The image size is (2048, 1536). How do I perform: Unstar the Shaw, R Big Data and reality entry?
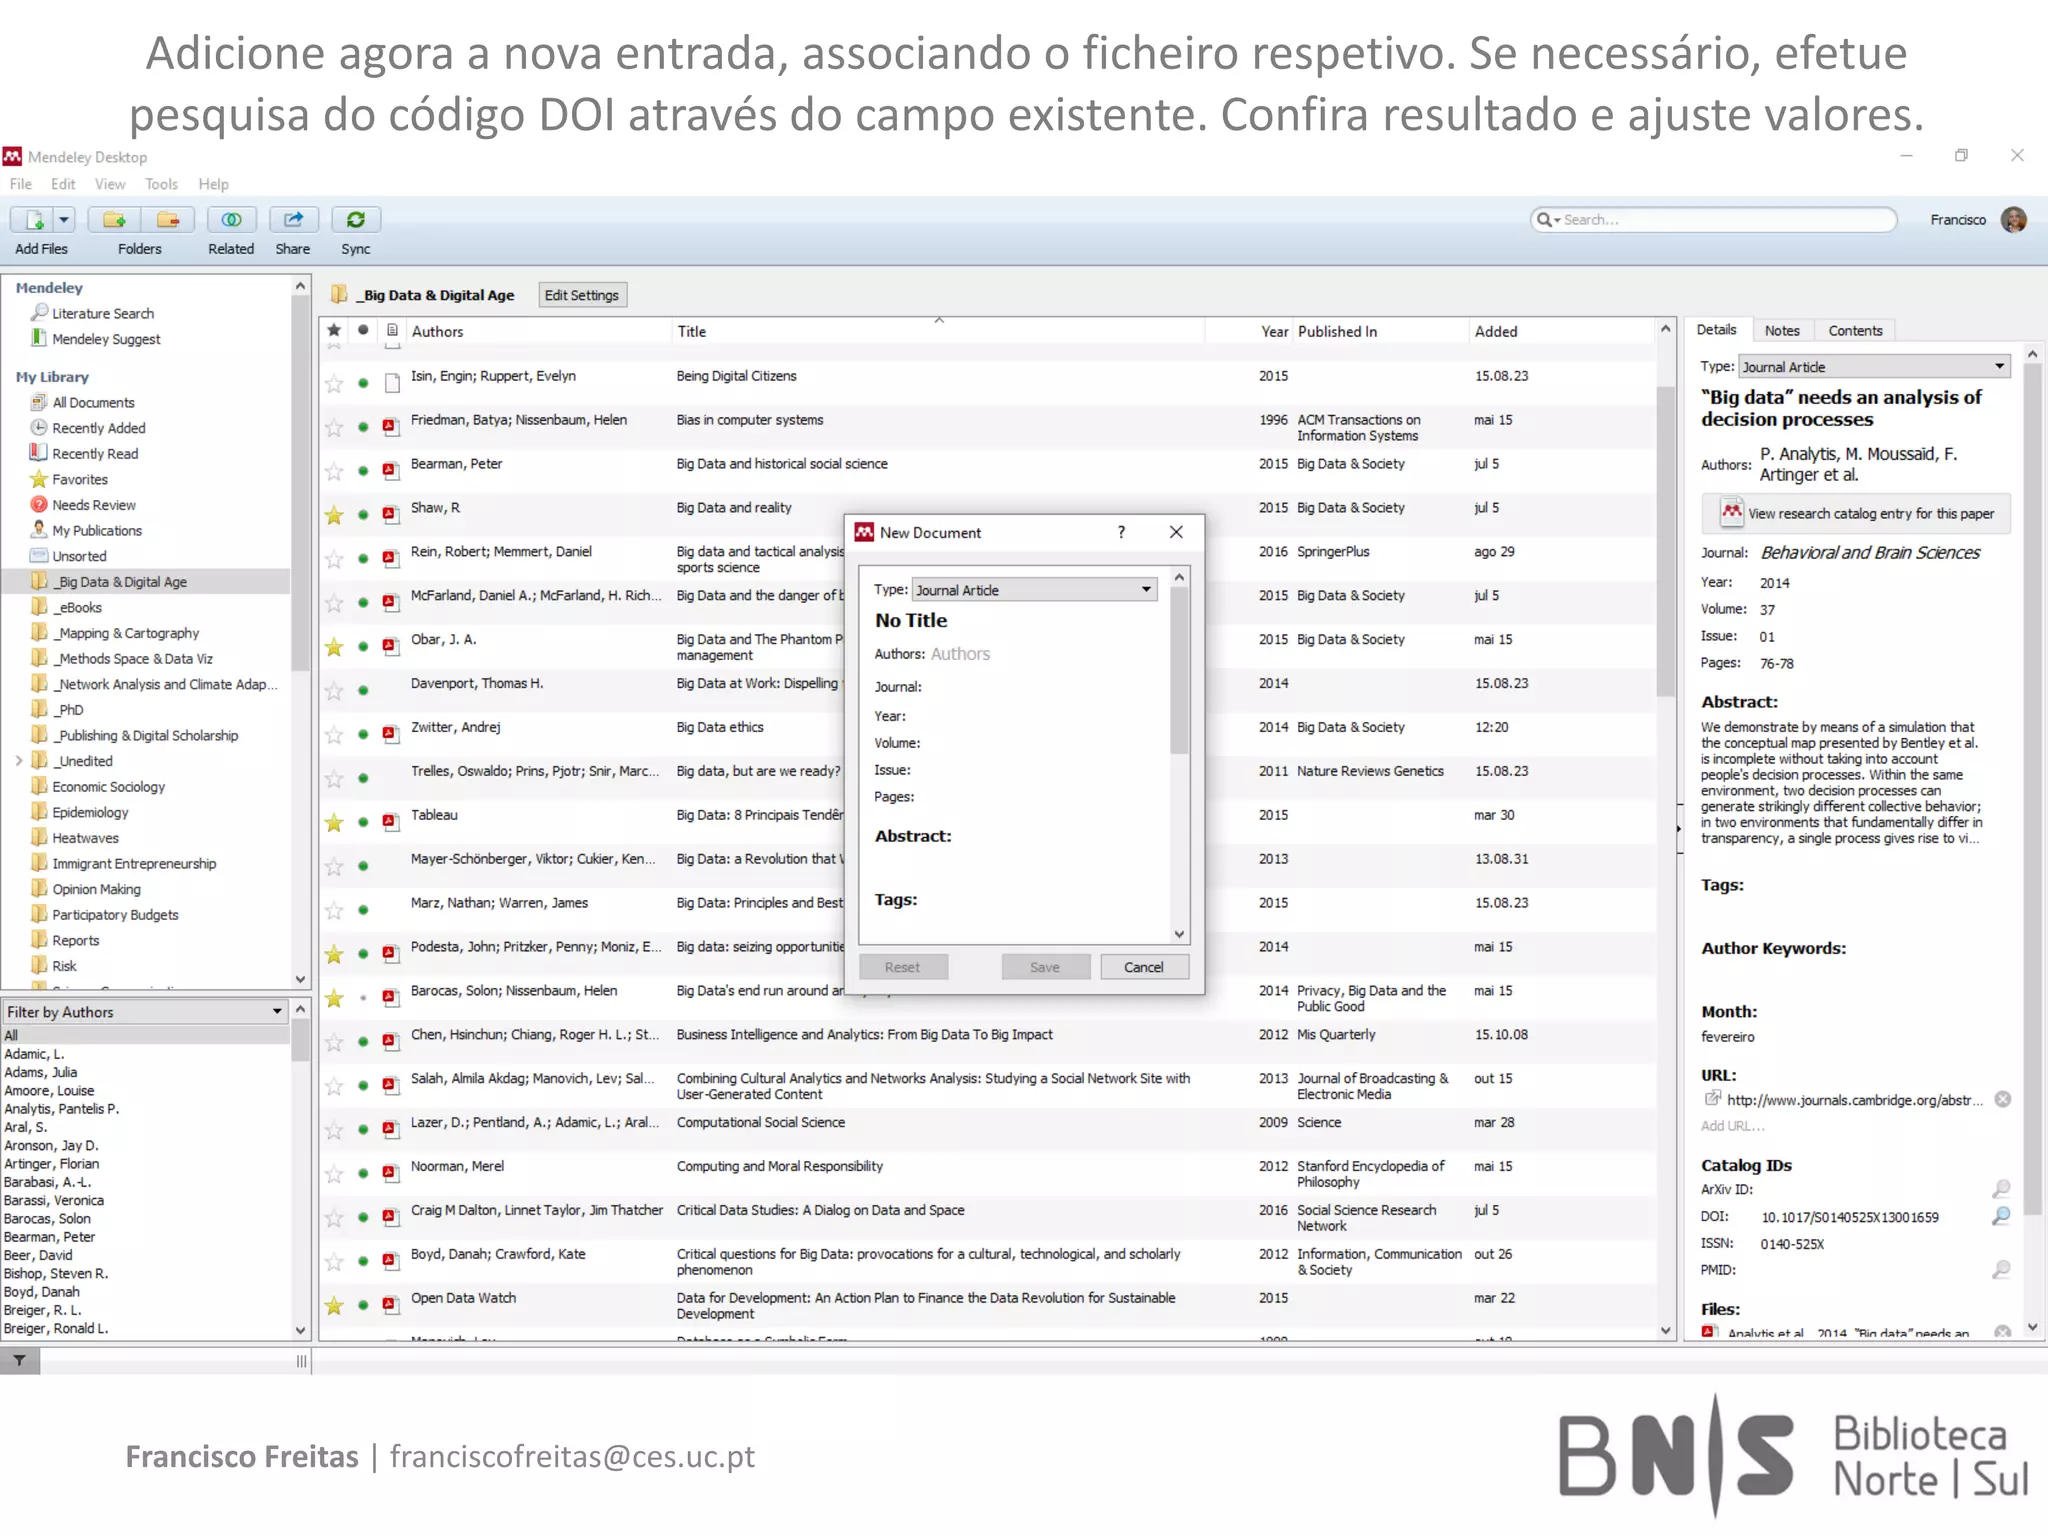point(334,516)
